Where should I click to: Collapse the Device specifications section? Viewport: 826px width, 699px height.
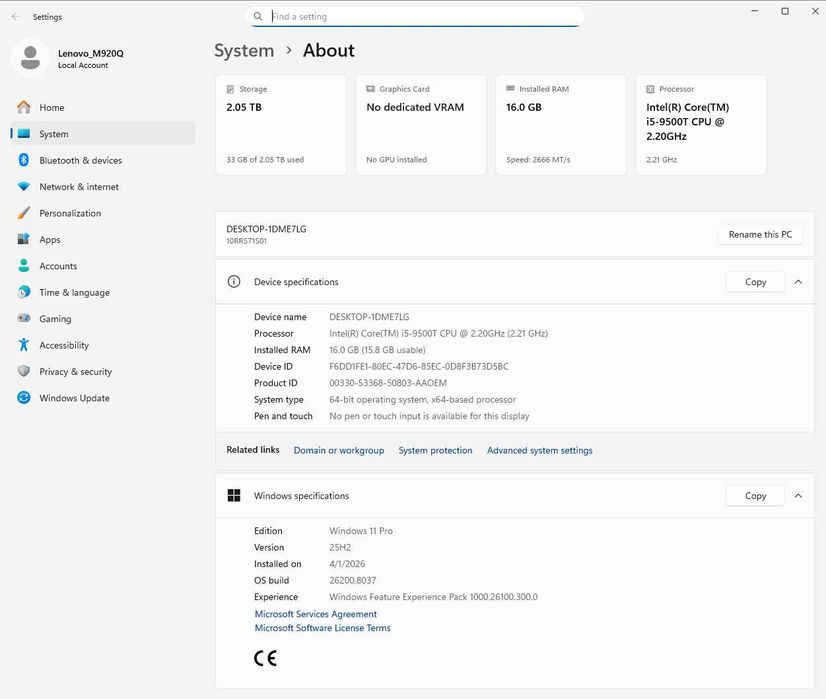pos(798,282)
